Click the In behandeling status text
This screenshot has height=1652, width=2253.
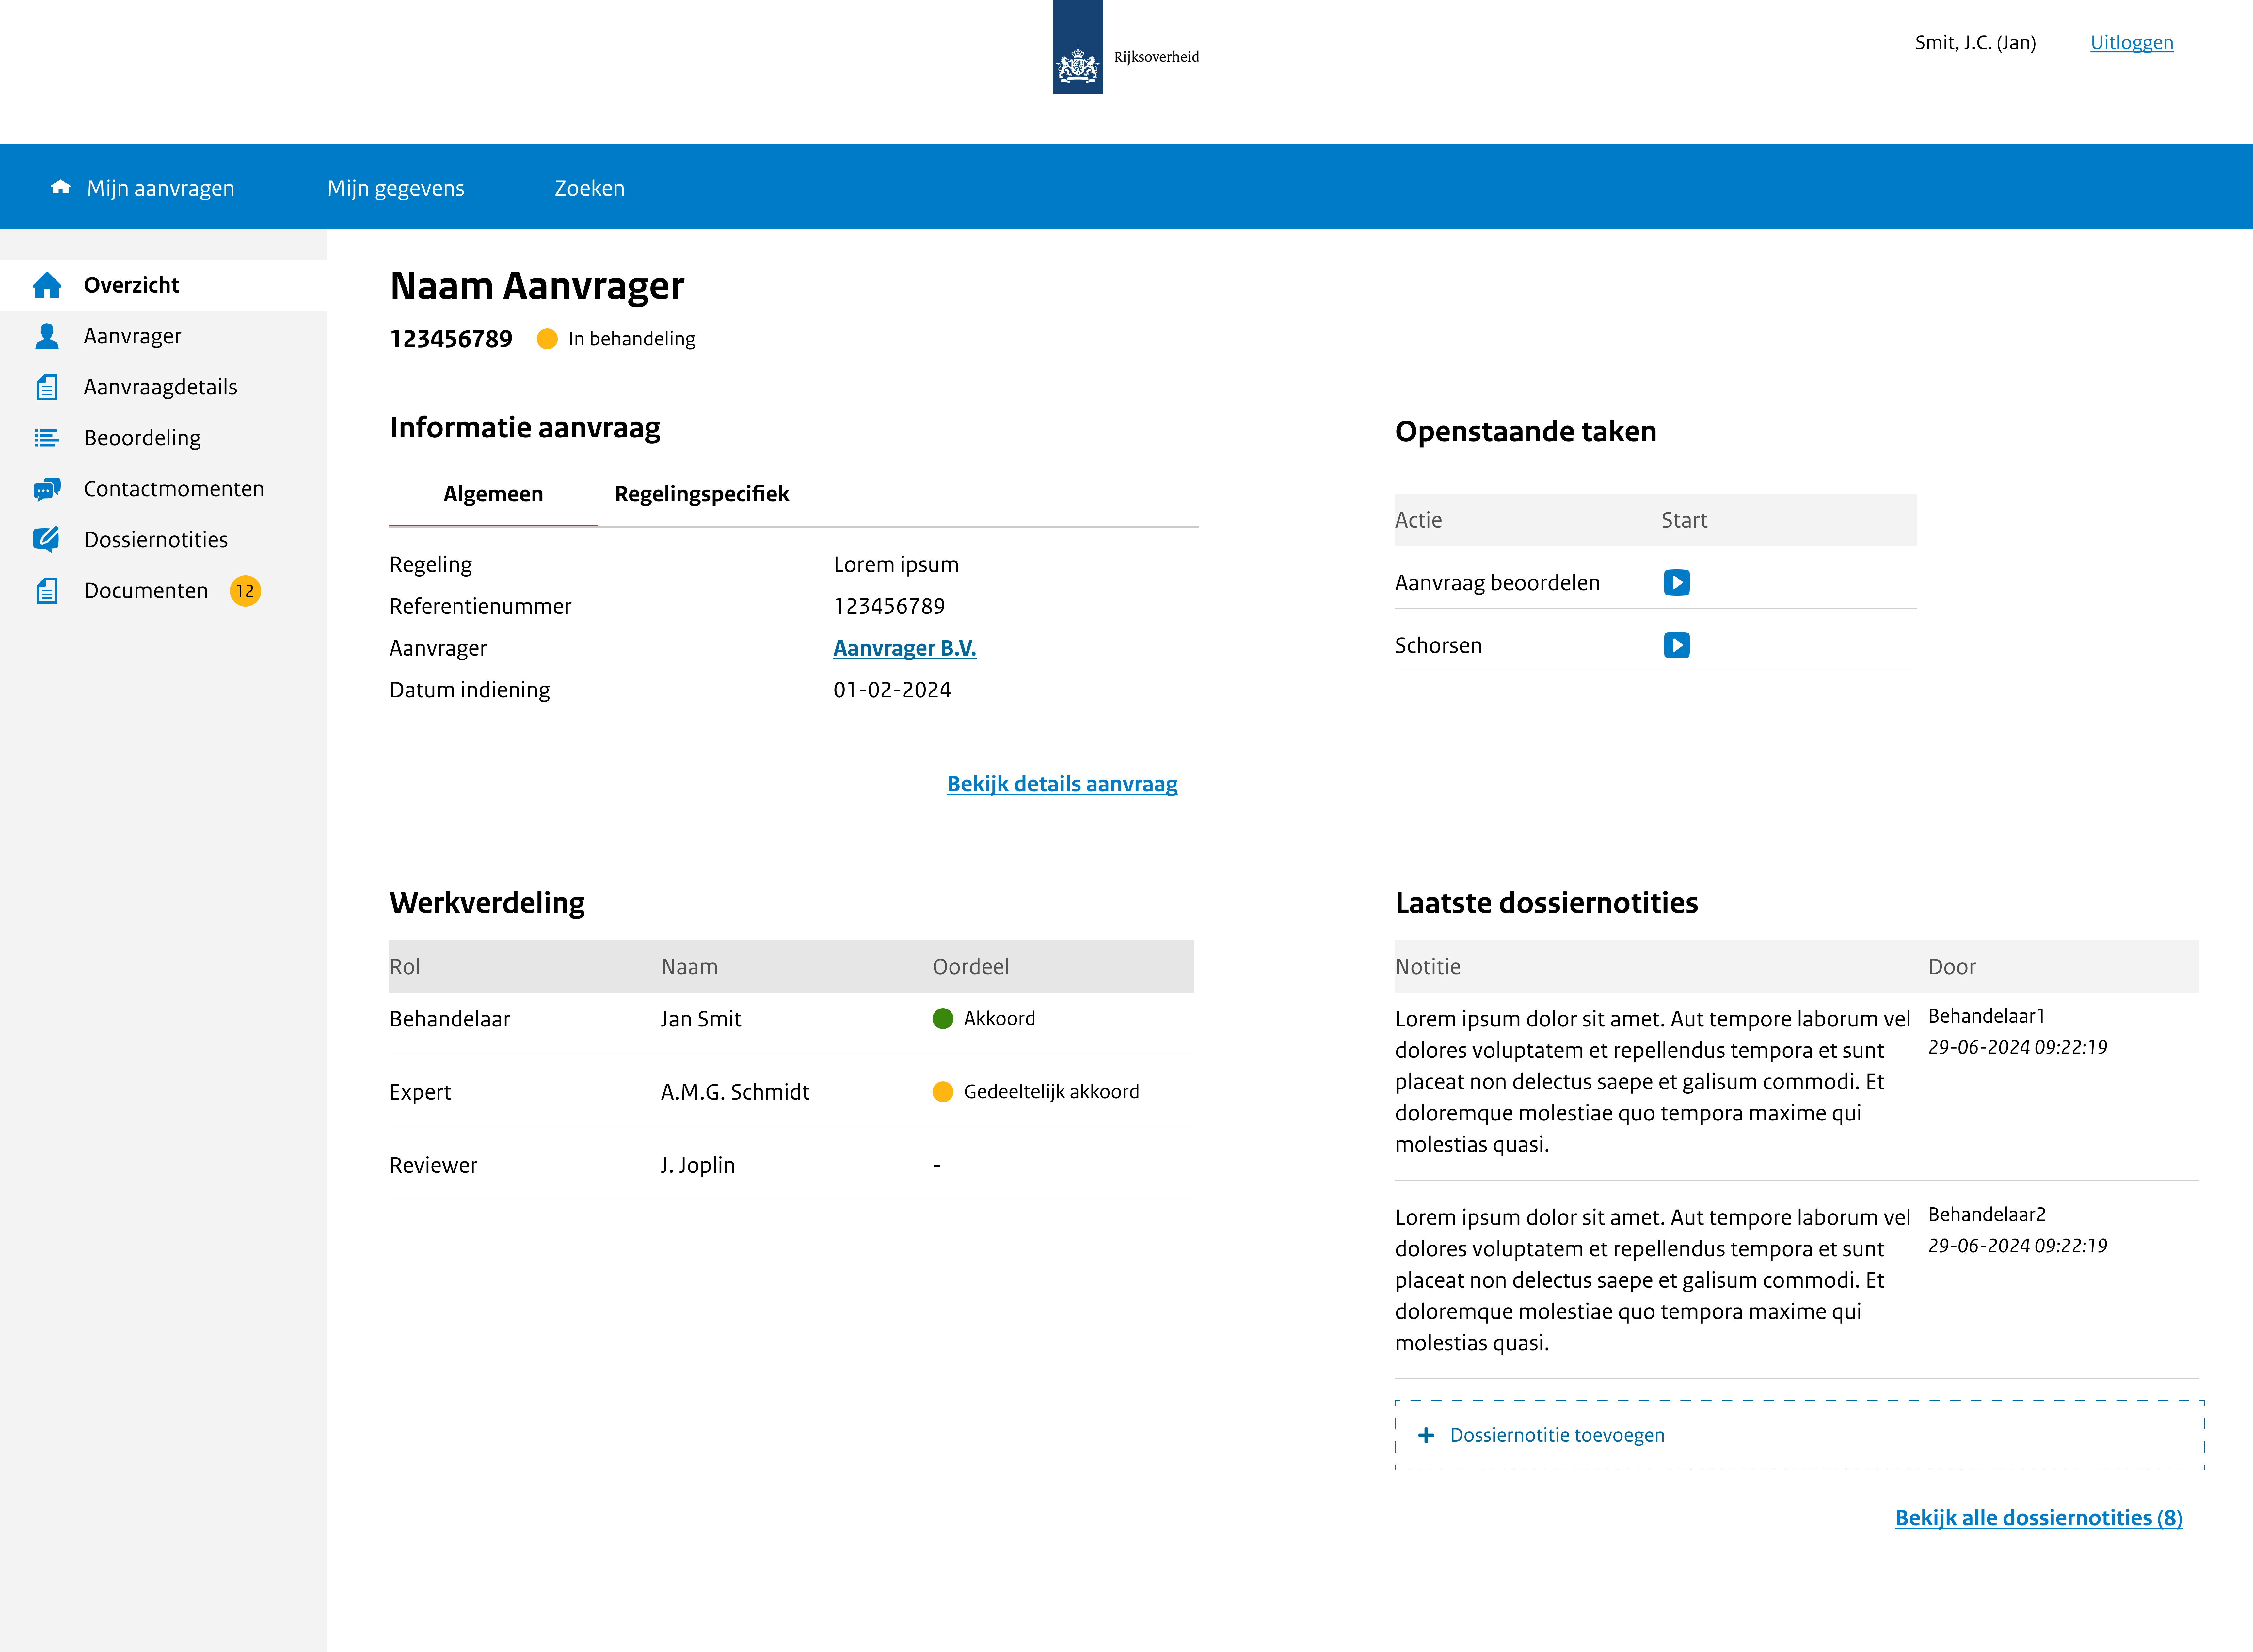click(632, 339)
